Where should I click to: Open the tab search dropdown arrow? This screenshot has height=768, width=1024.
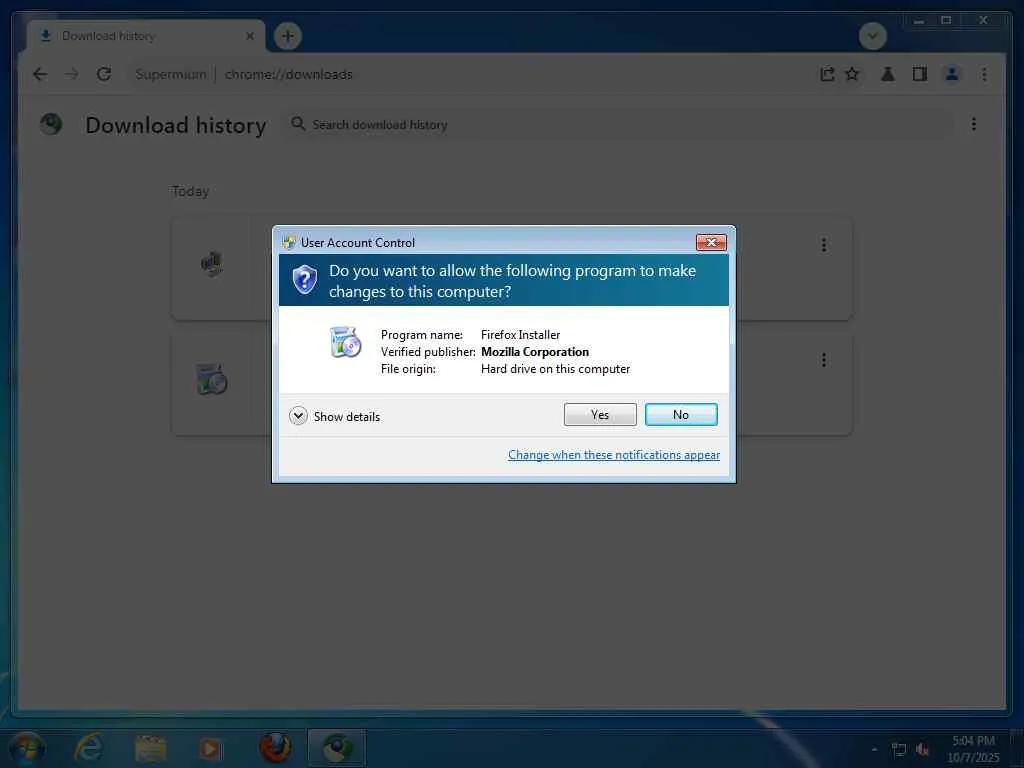point(872,36)
